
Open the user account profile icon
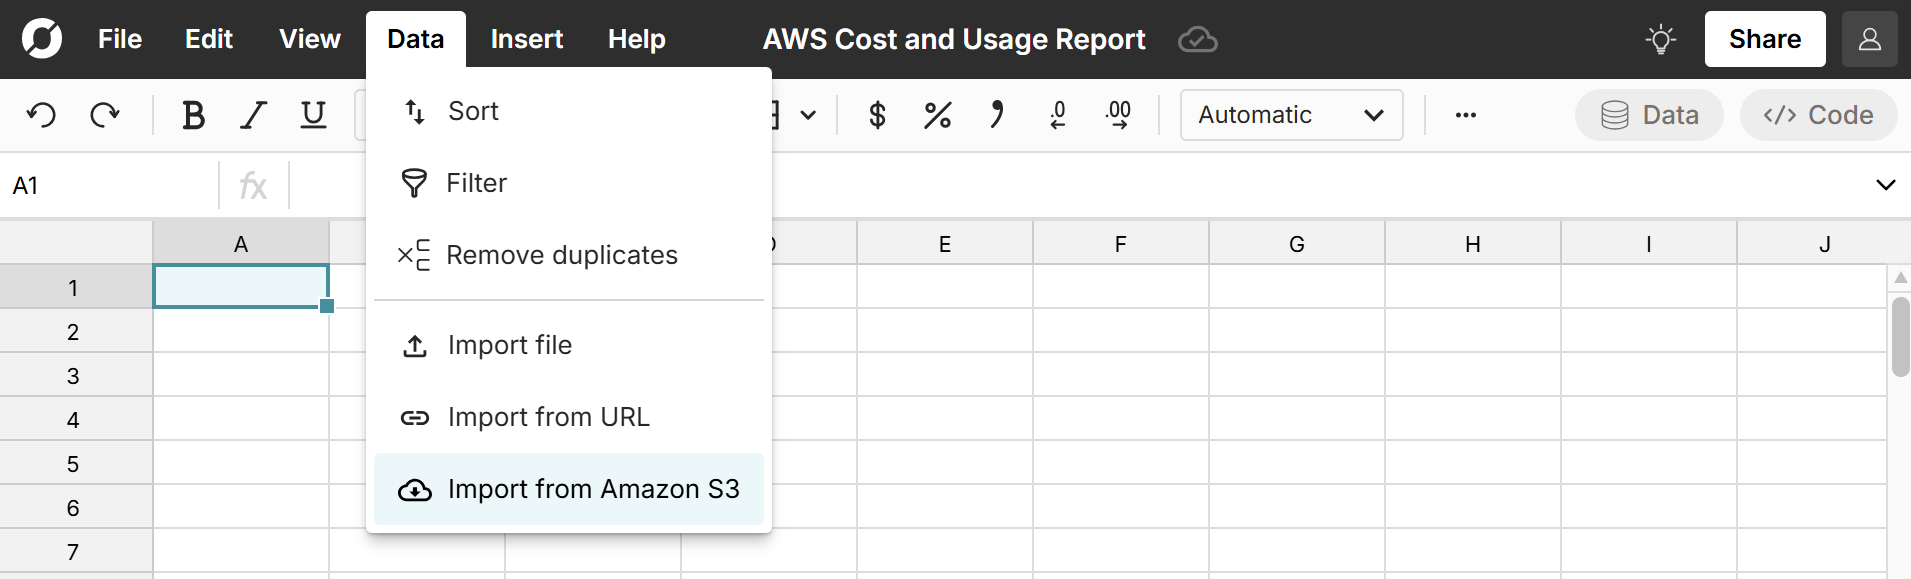pos(1869,39)
